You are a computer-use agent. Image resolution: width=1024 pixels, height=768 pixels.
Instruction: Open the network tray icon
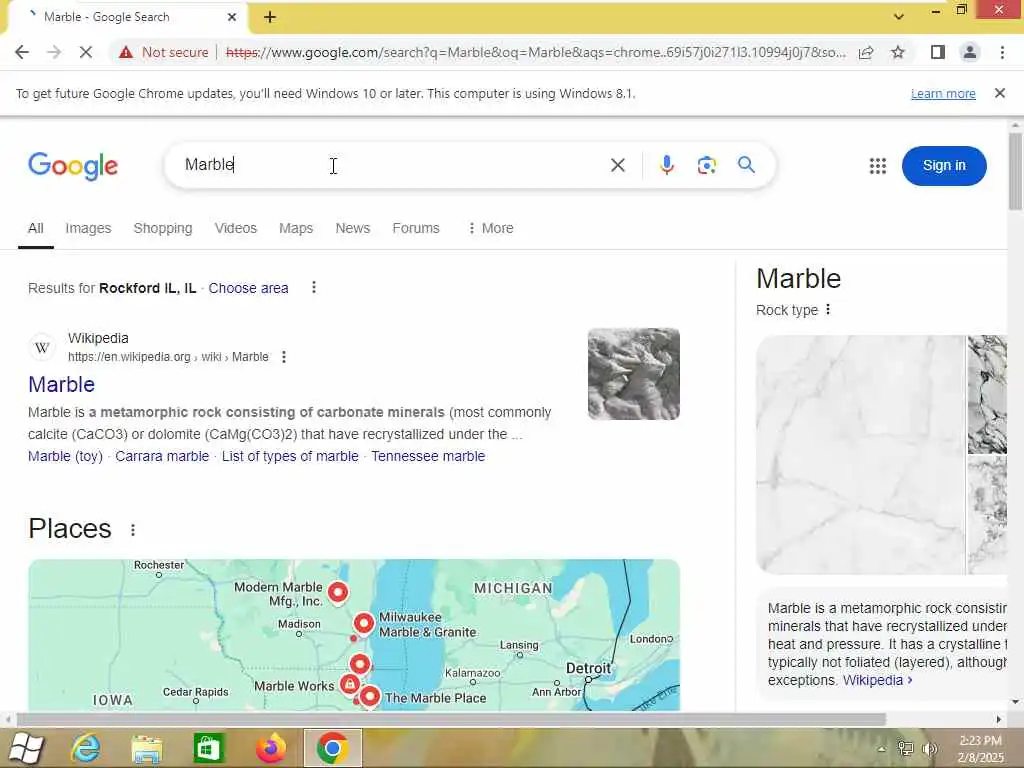tap(905, 749)
